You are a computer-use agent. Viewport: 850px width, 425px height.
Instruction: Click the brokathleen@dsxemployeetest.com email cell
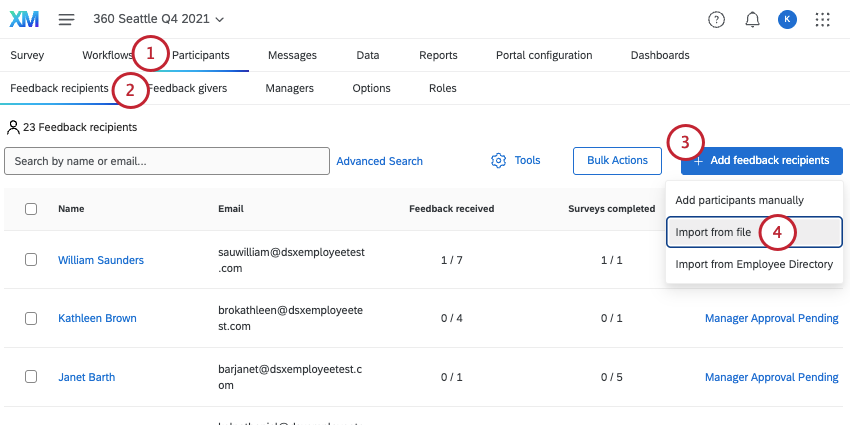290,318
